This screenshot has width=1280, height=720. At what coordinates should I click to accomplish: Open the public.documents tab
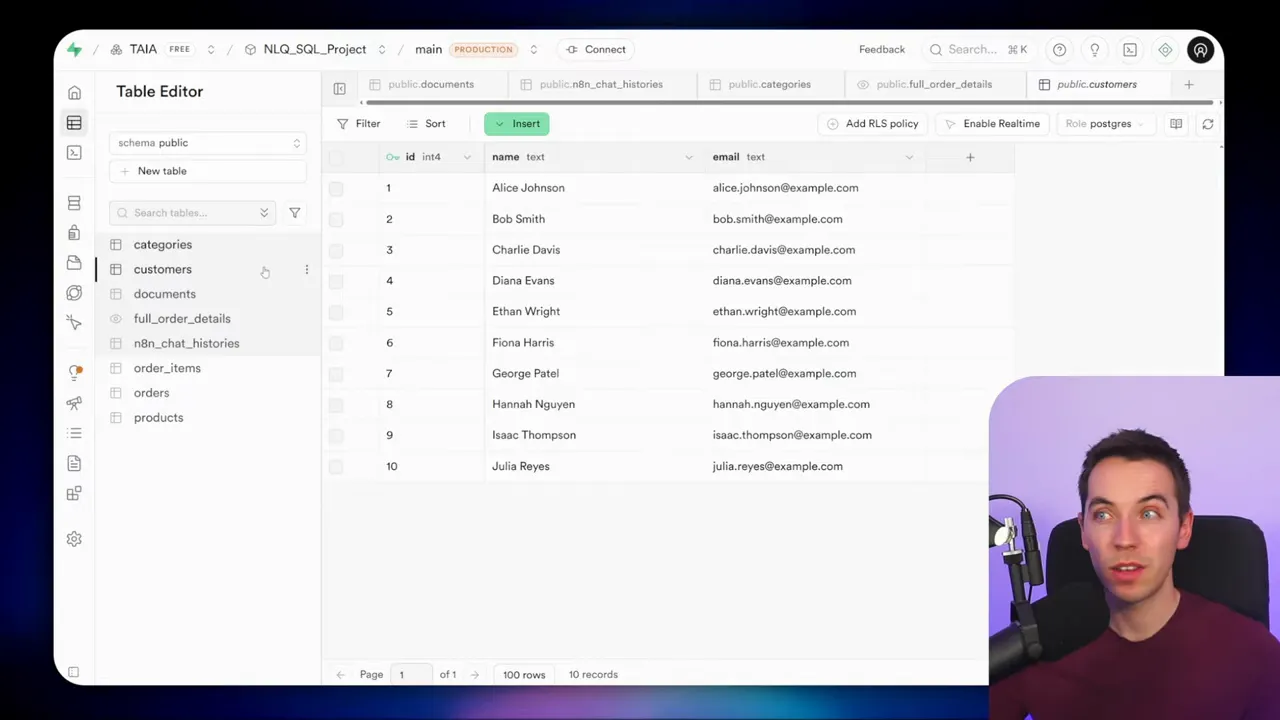click(430, 84)
